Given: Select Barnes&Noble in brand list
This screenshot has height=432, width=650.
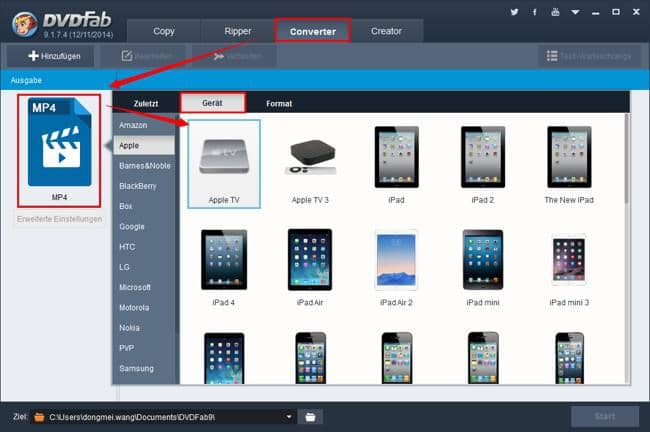Looking at the screenshot, I should [x=144, y=165].
